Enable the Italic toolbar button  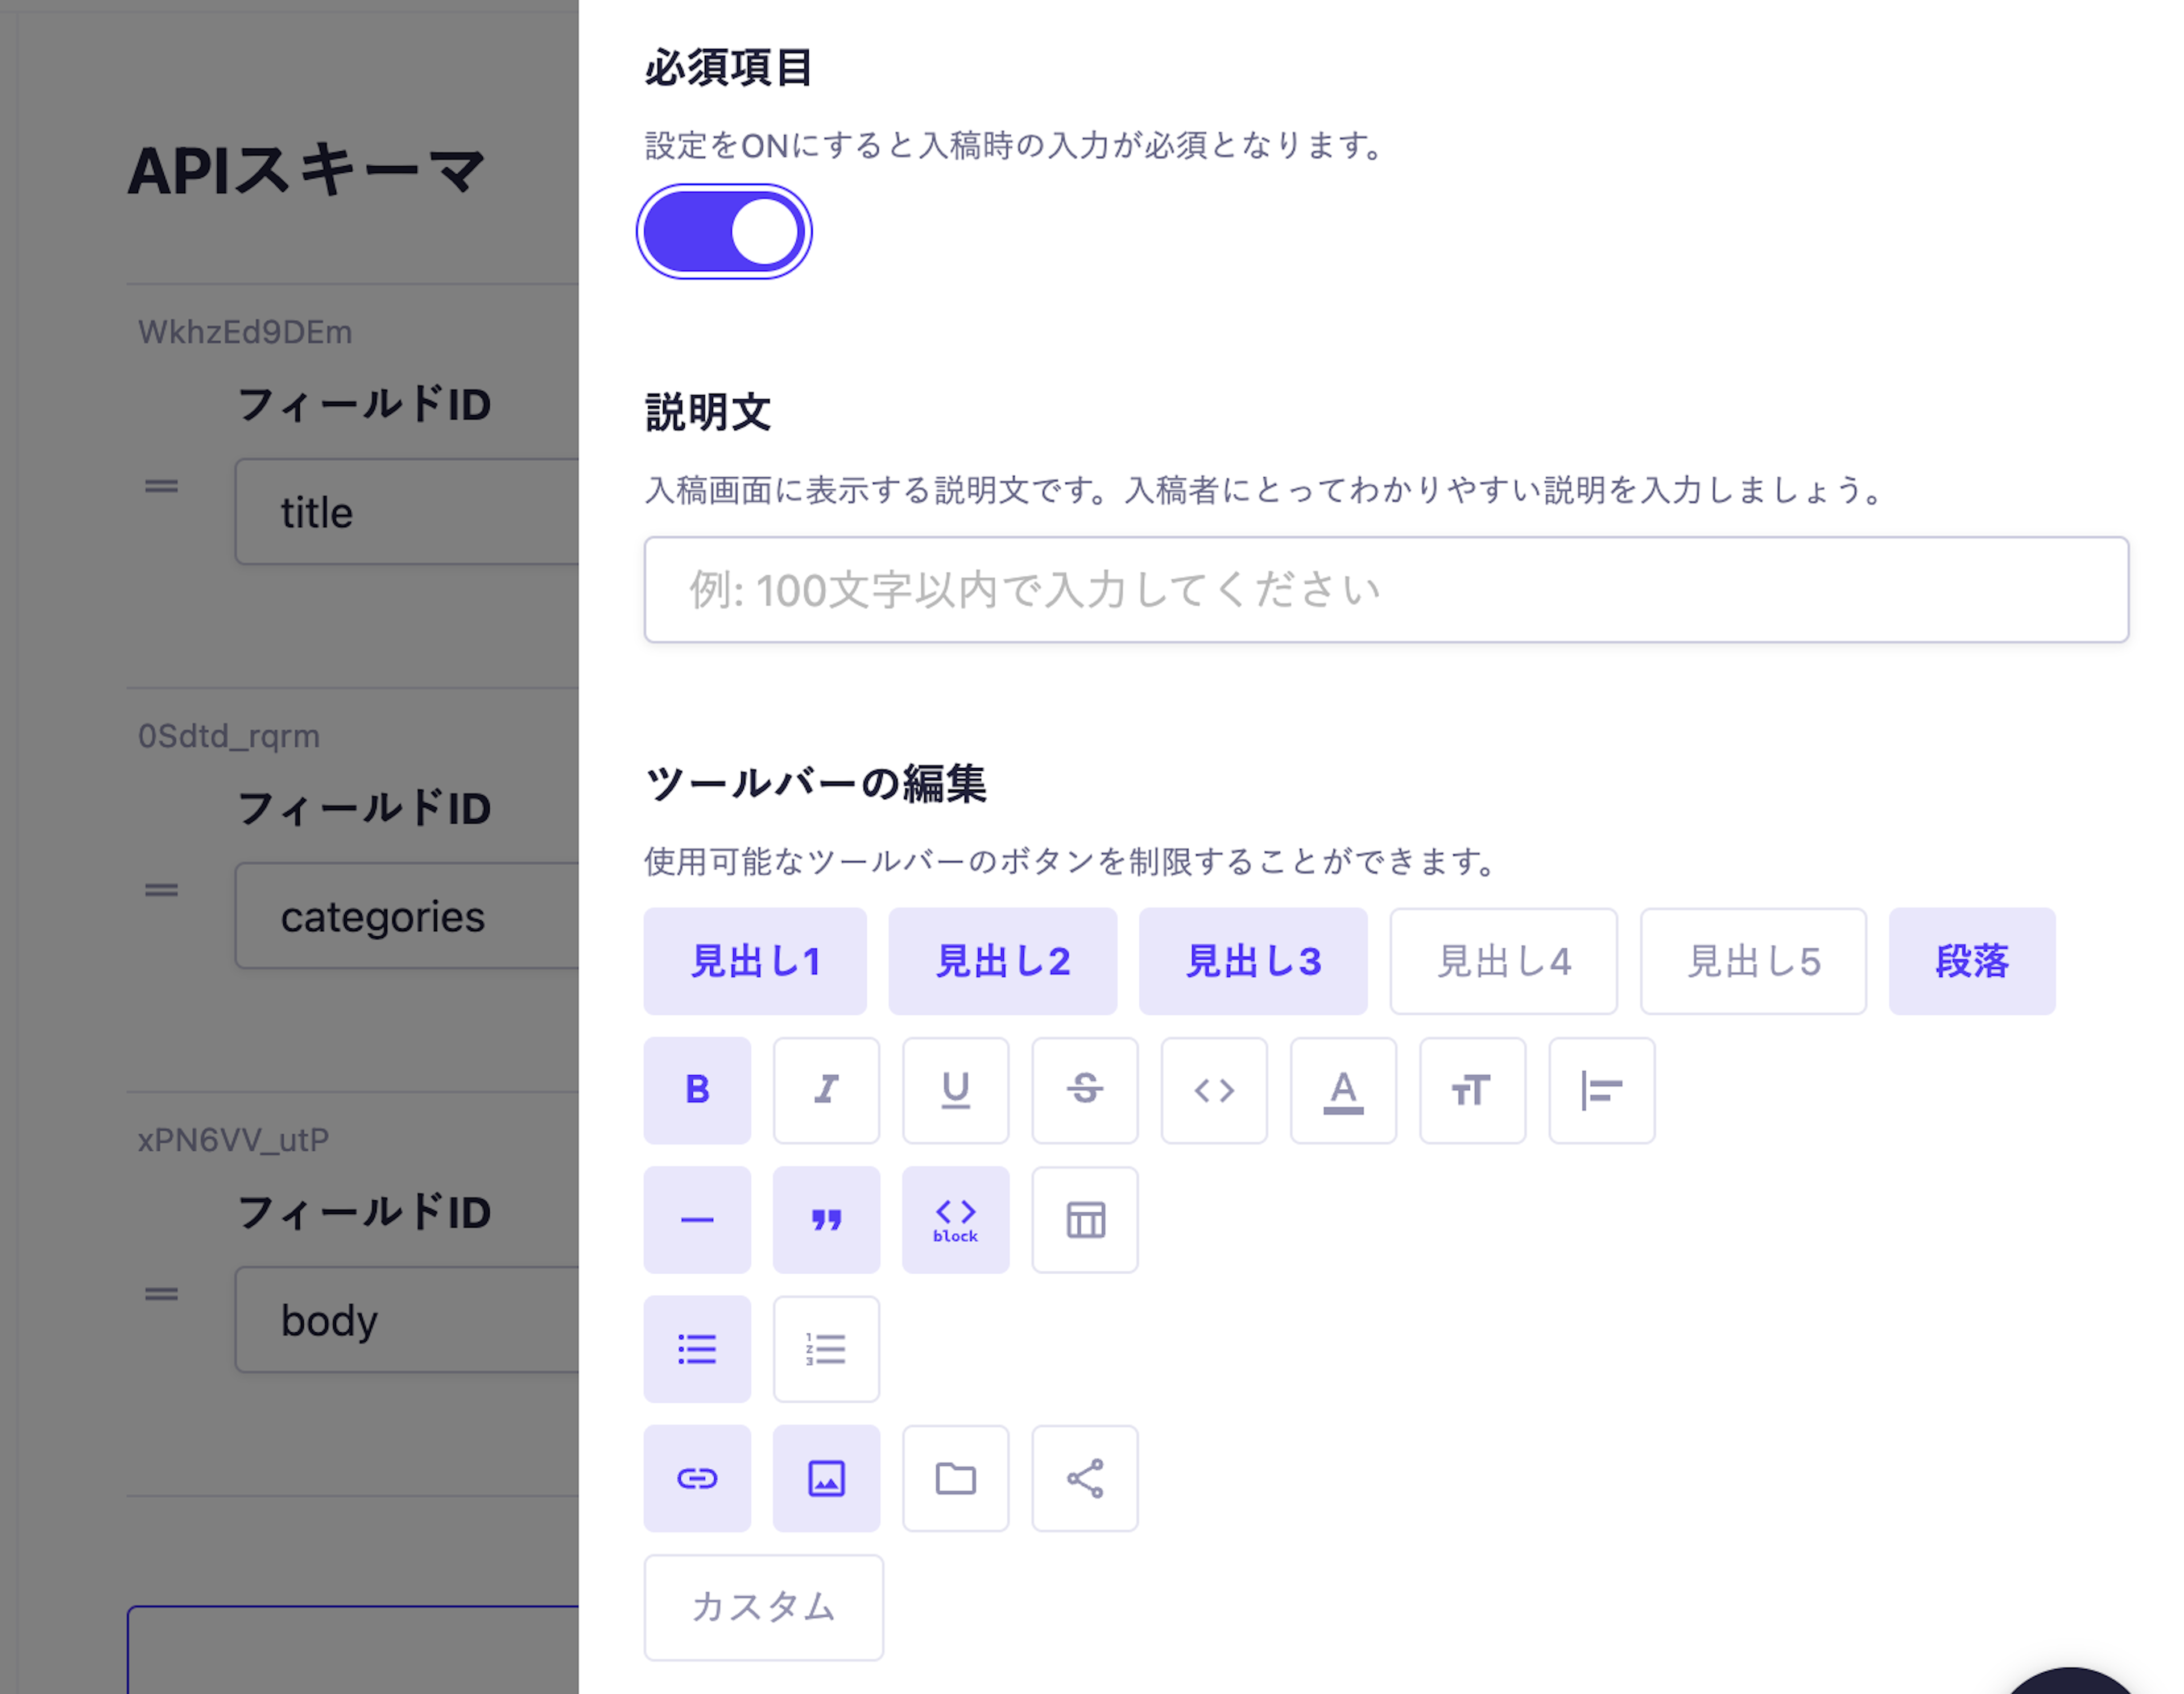(826, 1090)
